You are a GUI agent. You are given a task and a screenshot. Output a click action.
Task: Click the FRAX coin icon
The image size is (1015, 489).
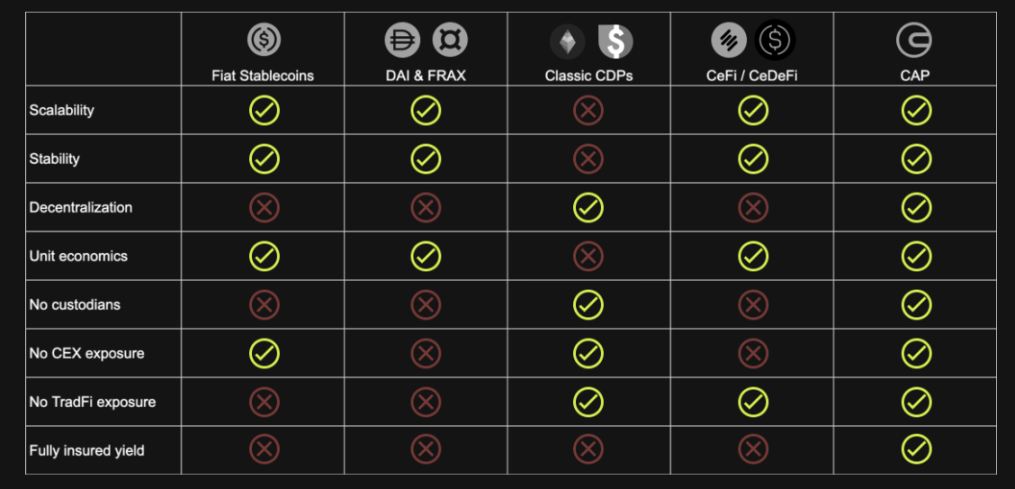point(449,40)
